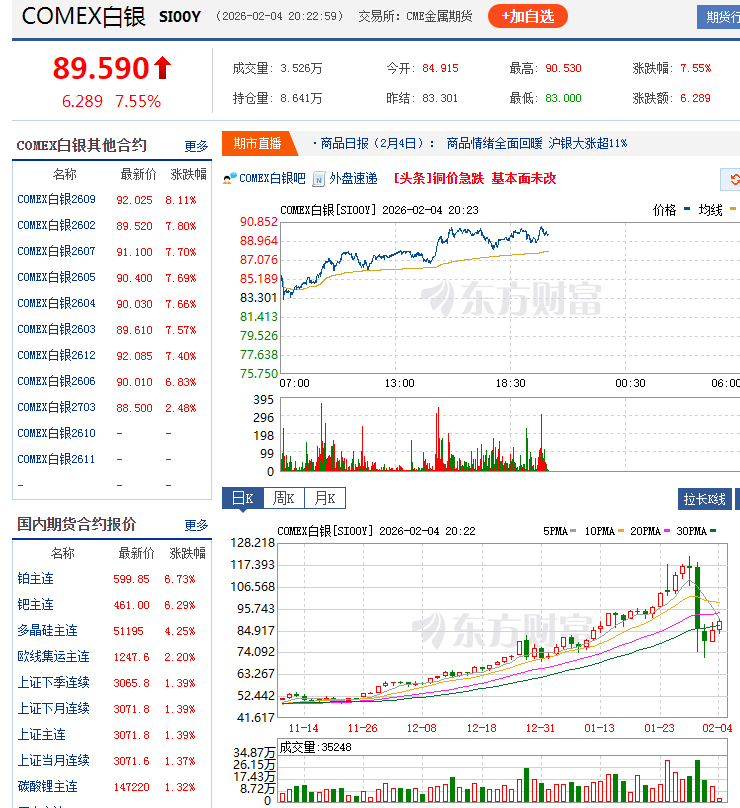Click the 02-04 date on the K-line axis

tap(717, 728)
